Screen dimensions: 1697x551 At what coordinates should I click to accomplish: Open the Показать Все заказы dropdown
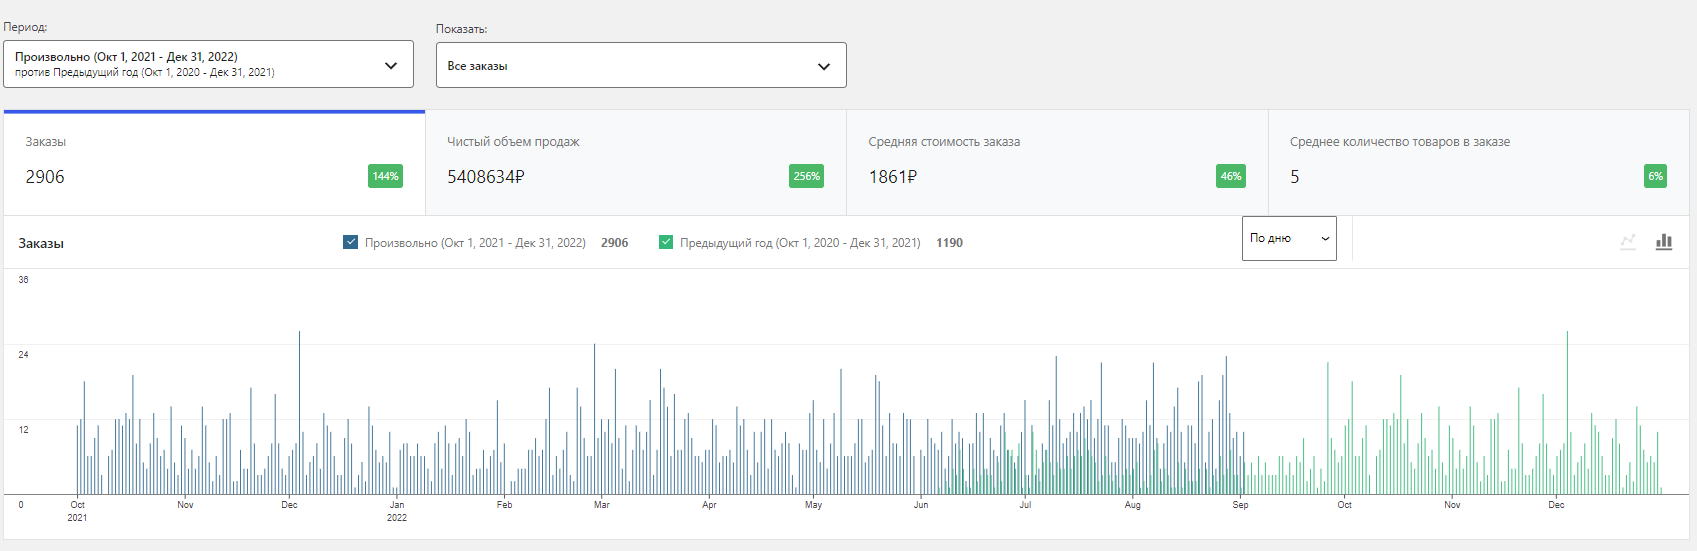[x=641, y=65]
